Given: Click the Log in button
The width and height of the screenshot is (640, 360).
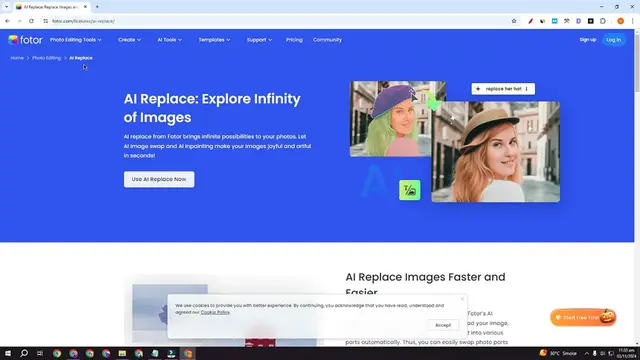Looking at the screenshot, I should pos(613,40).
